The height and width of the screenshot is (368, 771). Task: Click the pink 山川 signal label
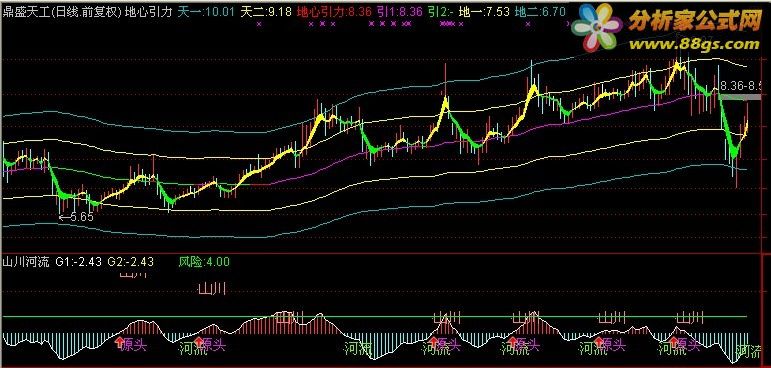click(212, 288)
